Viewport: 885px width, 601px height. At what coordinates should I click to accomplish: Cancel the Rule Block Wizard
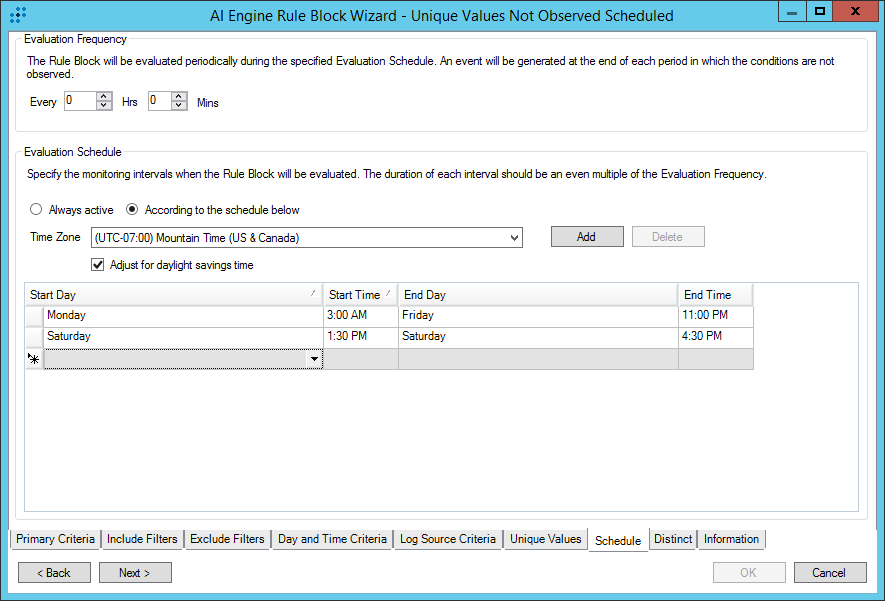click(x=829, y=573)
